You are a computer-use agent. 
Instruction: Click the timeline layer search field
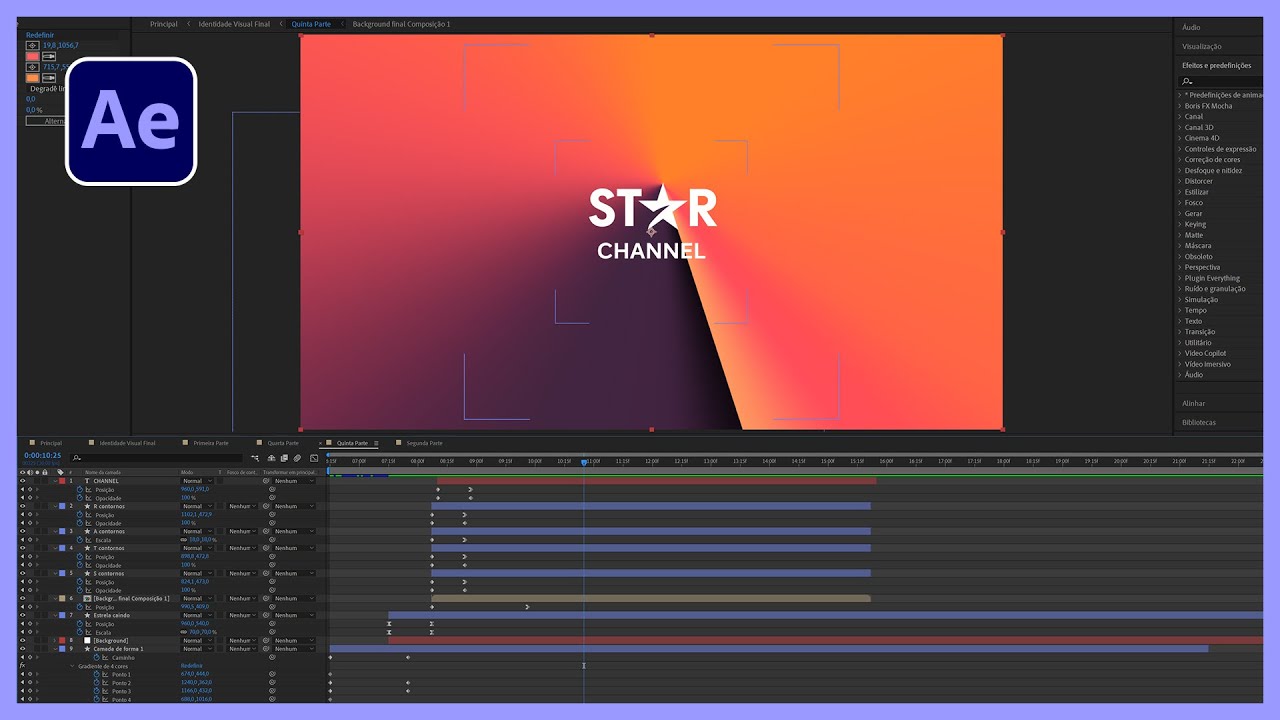pyautogui.click(x=155, y=458)
